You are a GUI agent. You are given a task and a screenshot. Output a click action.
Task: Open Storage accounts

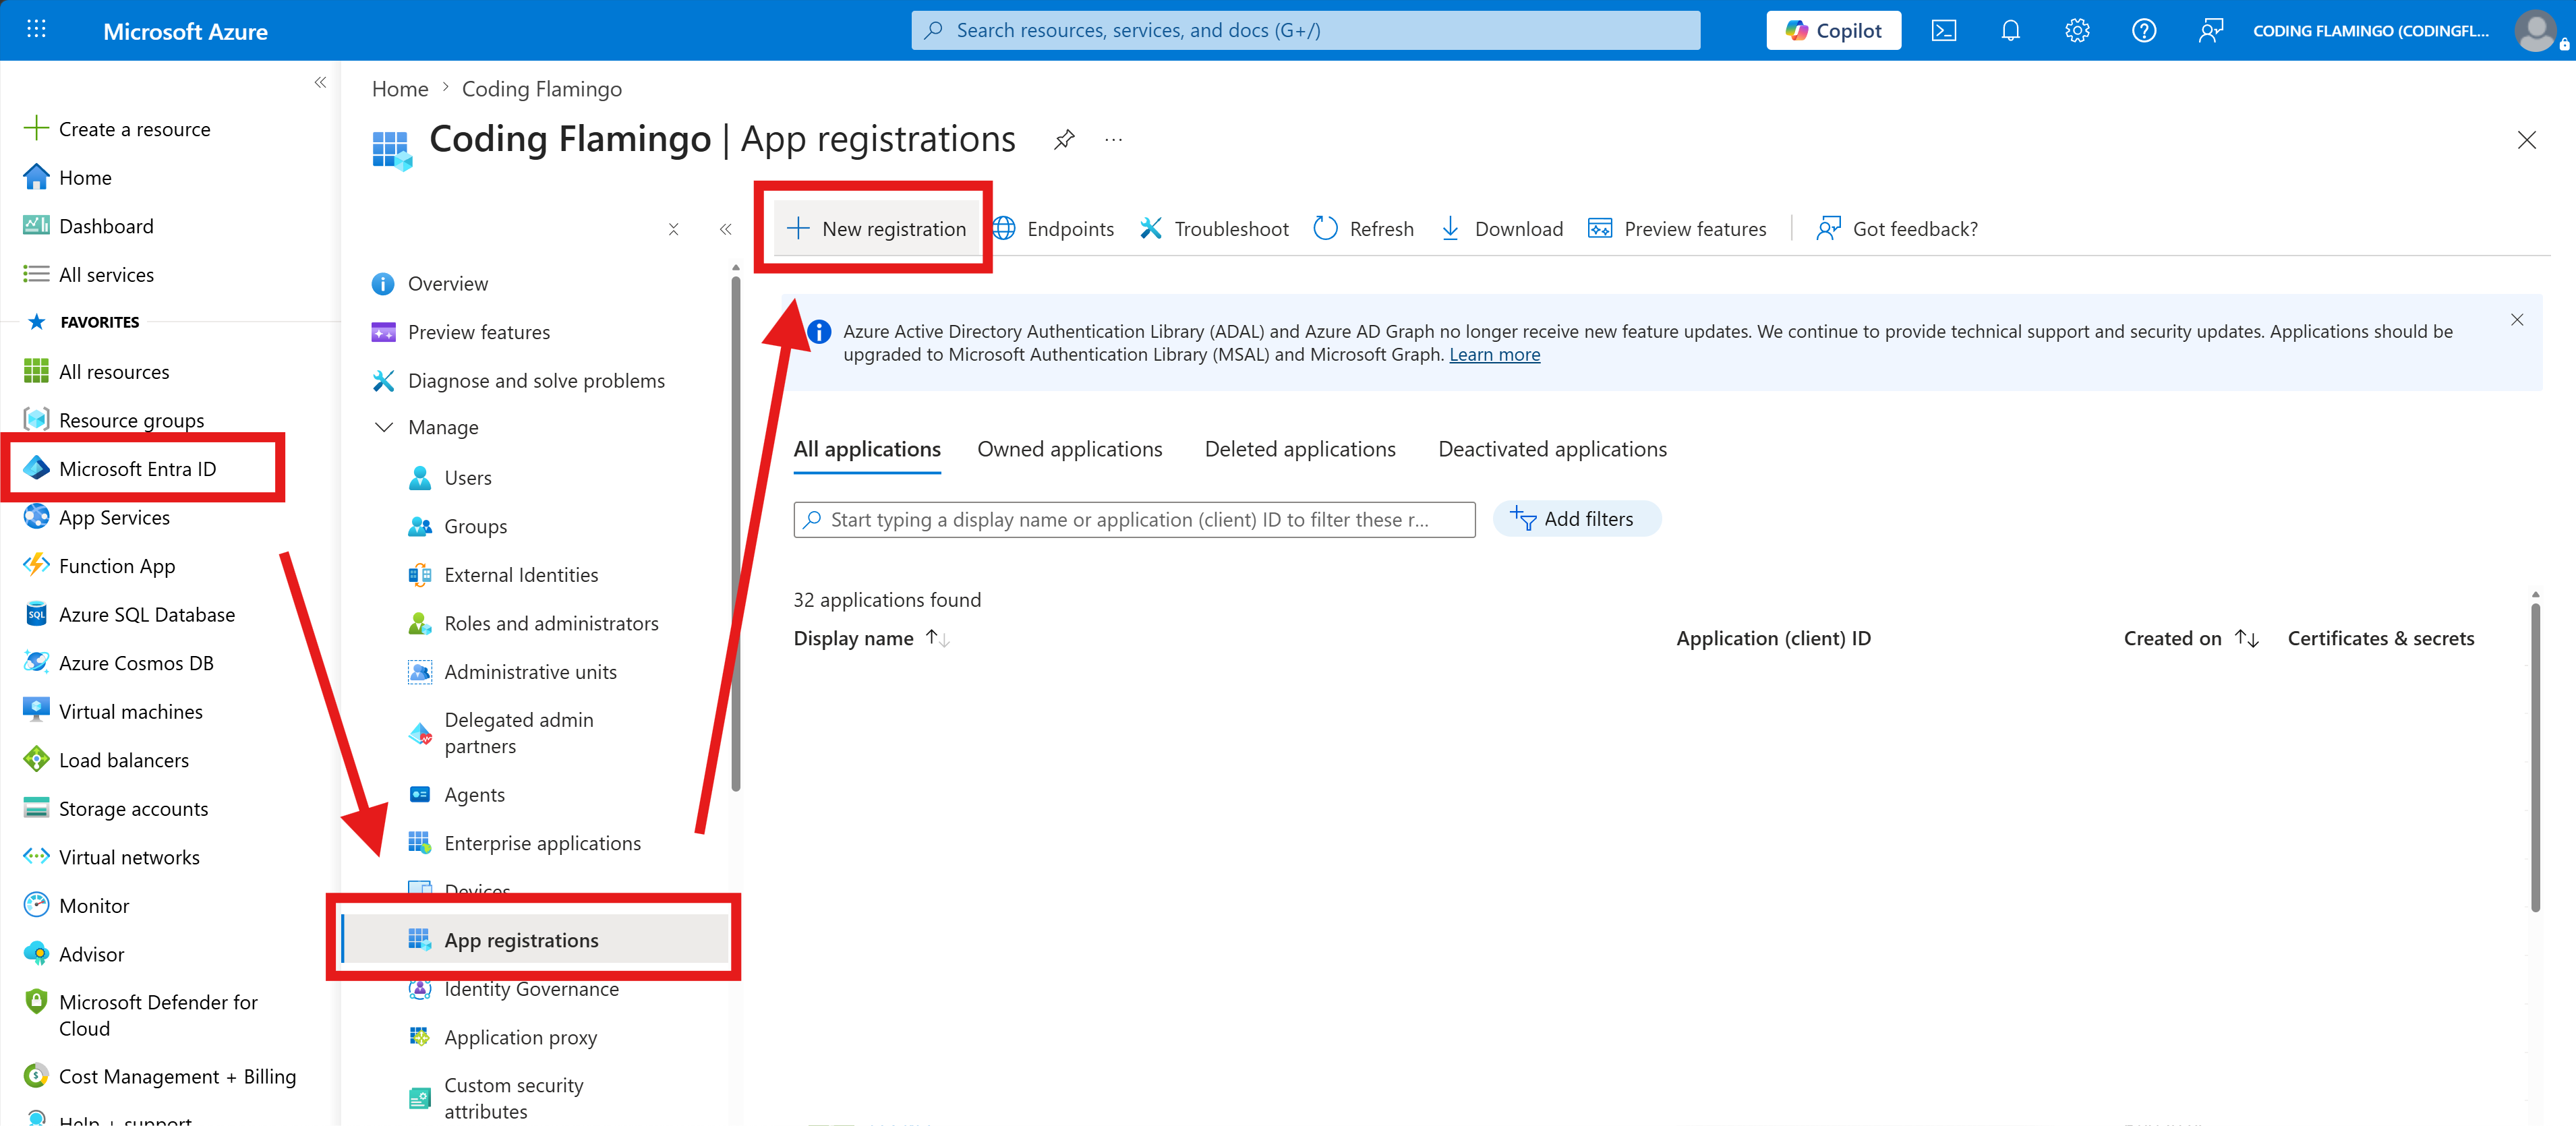pyautogui.click(x=115, y=808)
